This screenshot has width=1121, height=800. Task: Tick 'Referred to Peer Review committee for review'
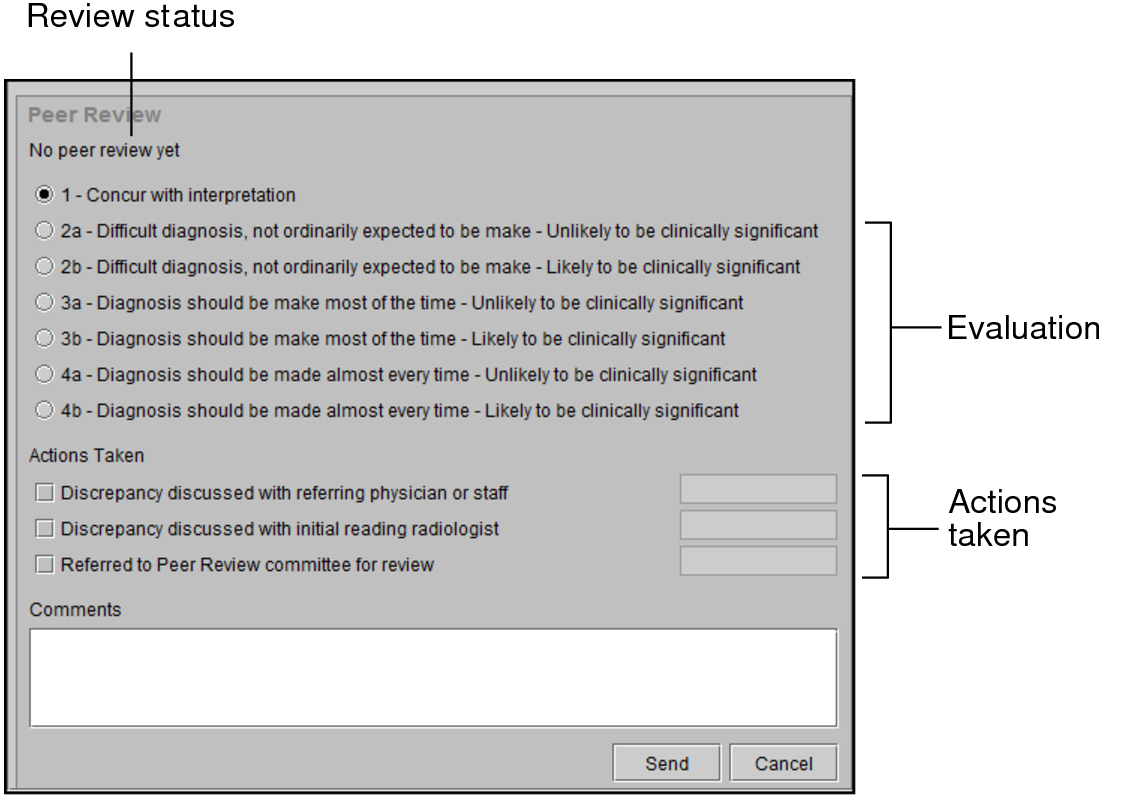44,564
